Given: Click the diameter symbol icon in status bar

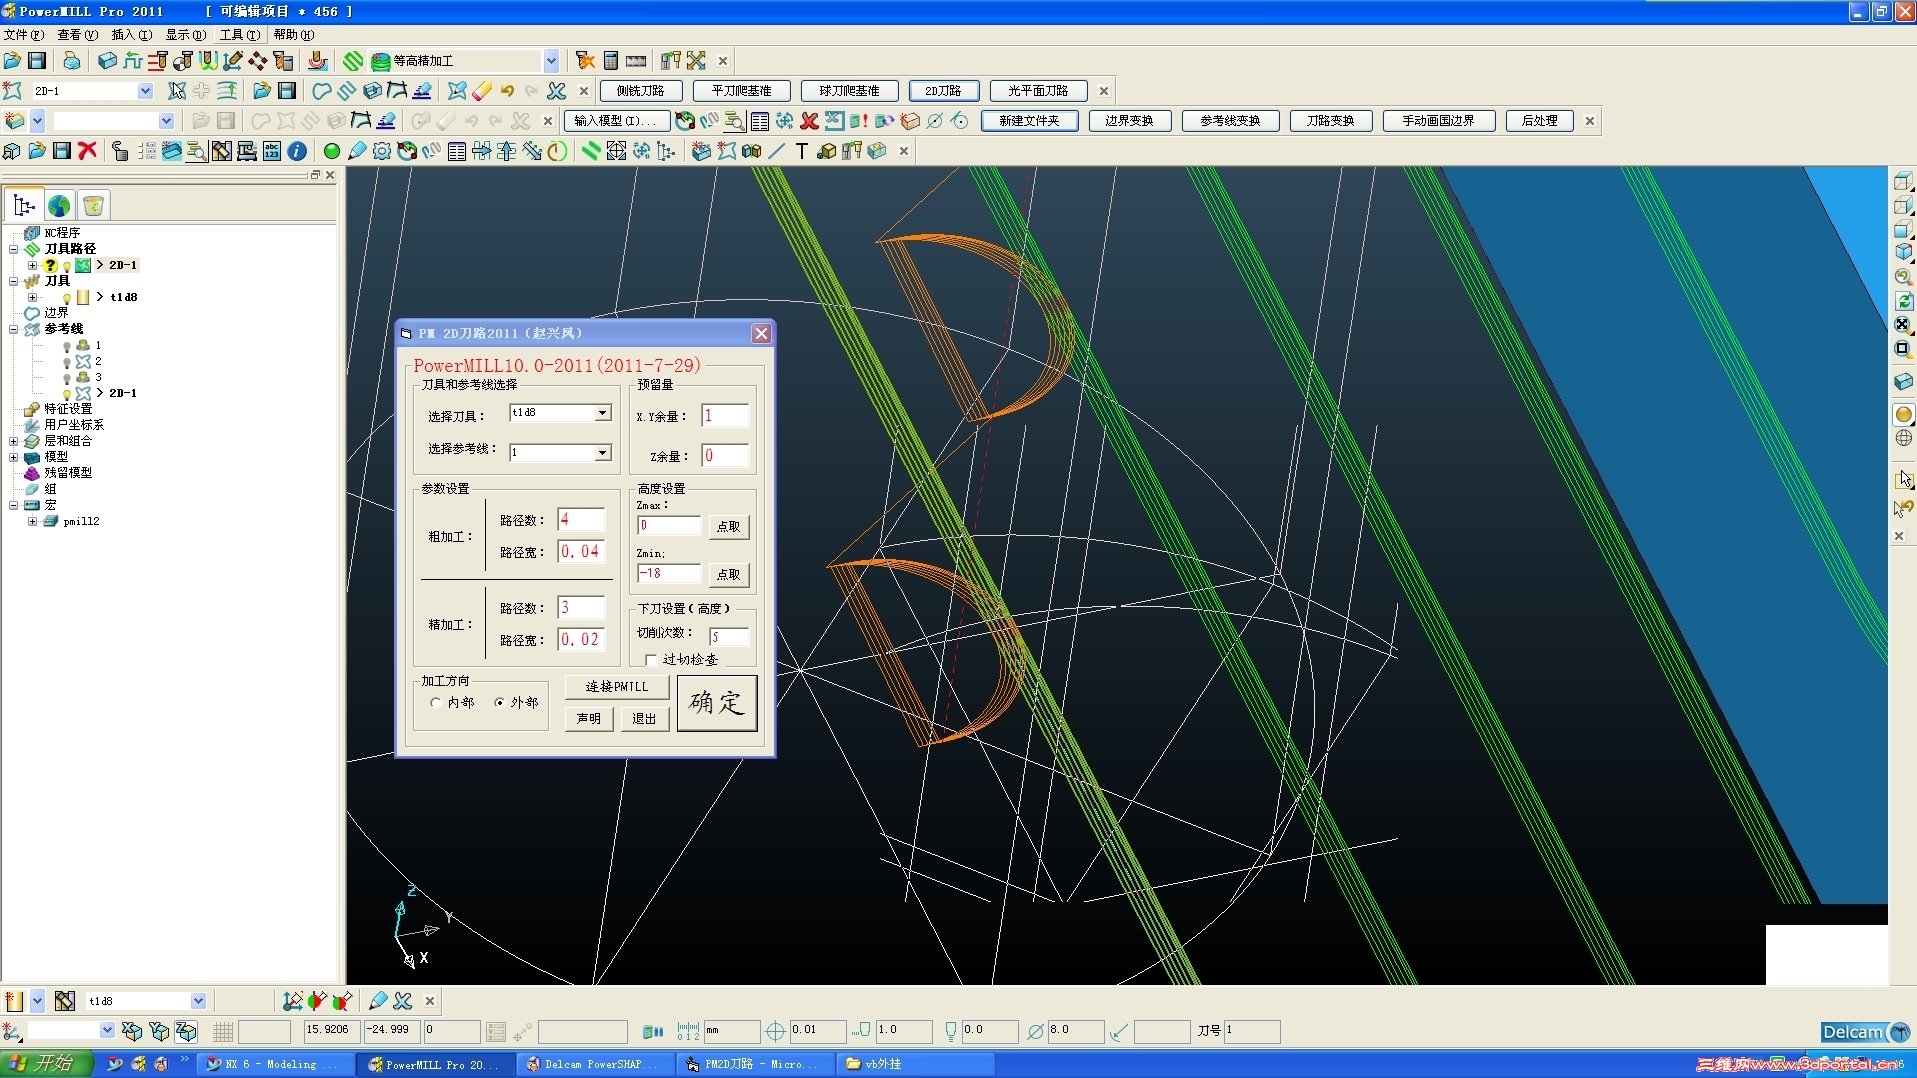Looking at the screenshot, I should tap(1036, 1031).
